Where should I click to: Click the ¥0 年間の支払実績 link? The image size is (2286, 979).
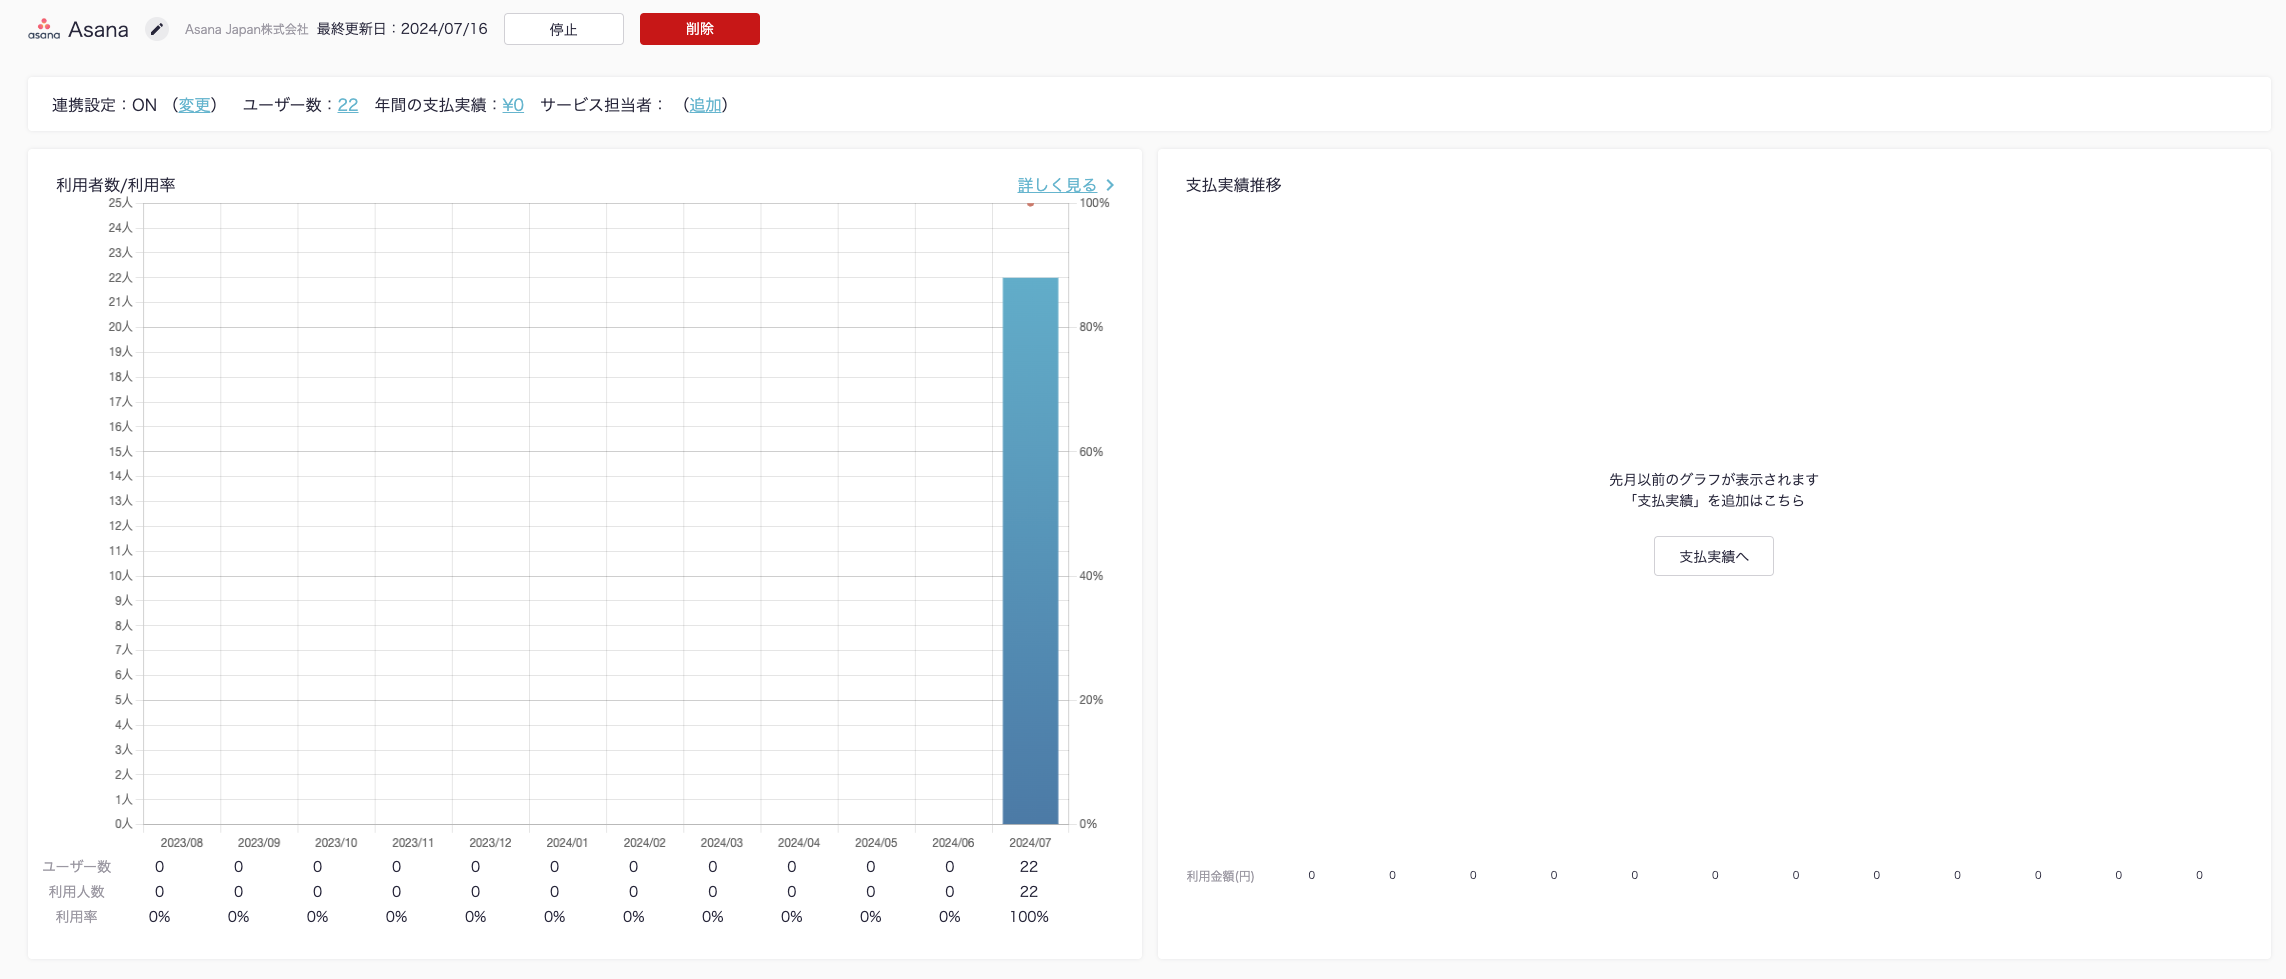(513, 105)
